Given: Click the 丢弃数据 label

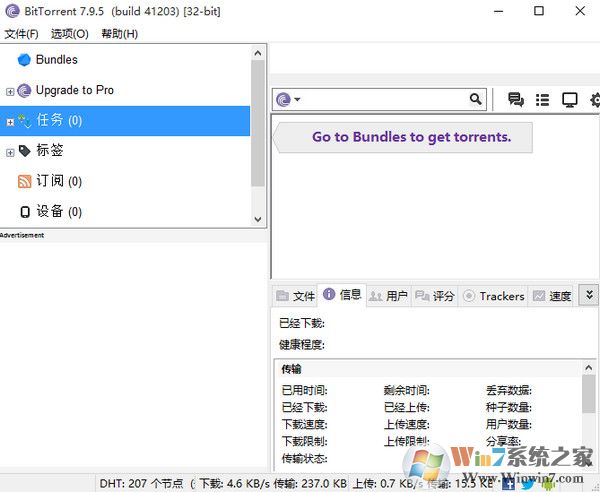Looking at the screenshot, I should [509, 390].
